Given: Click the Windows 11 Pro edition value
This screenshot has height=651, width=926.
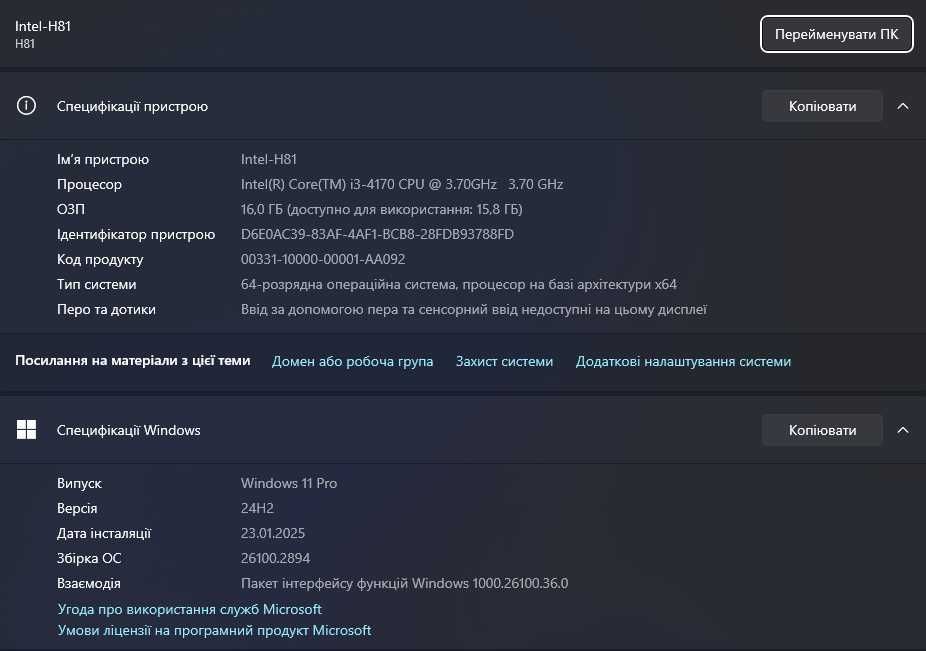Looking at the screenshot, I should (x=289, y=483).
